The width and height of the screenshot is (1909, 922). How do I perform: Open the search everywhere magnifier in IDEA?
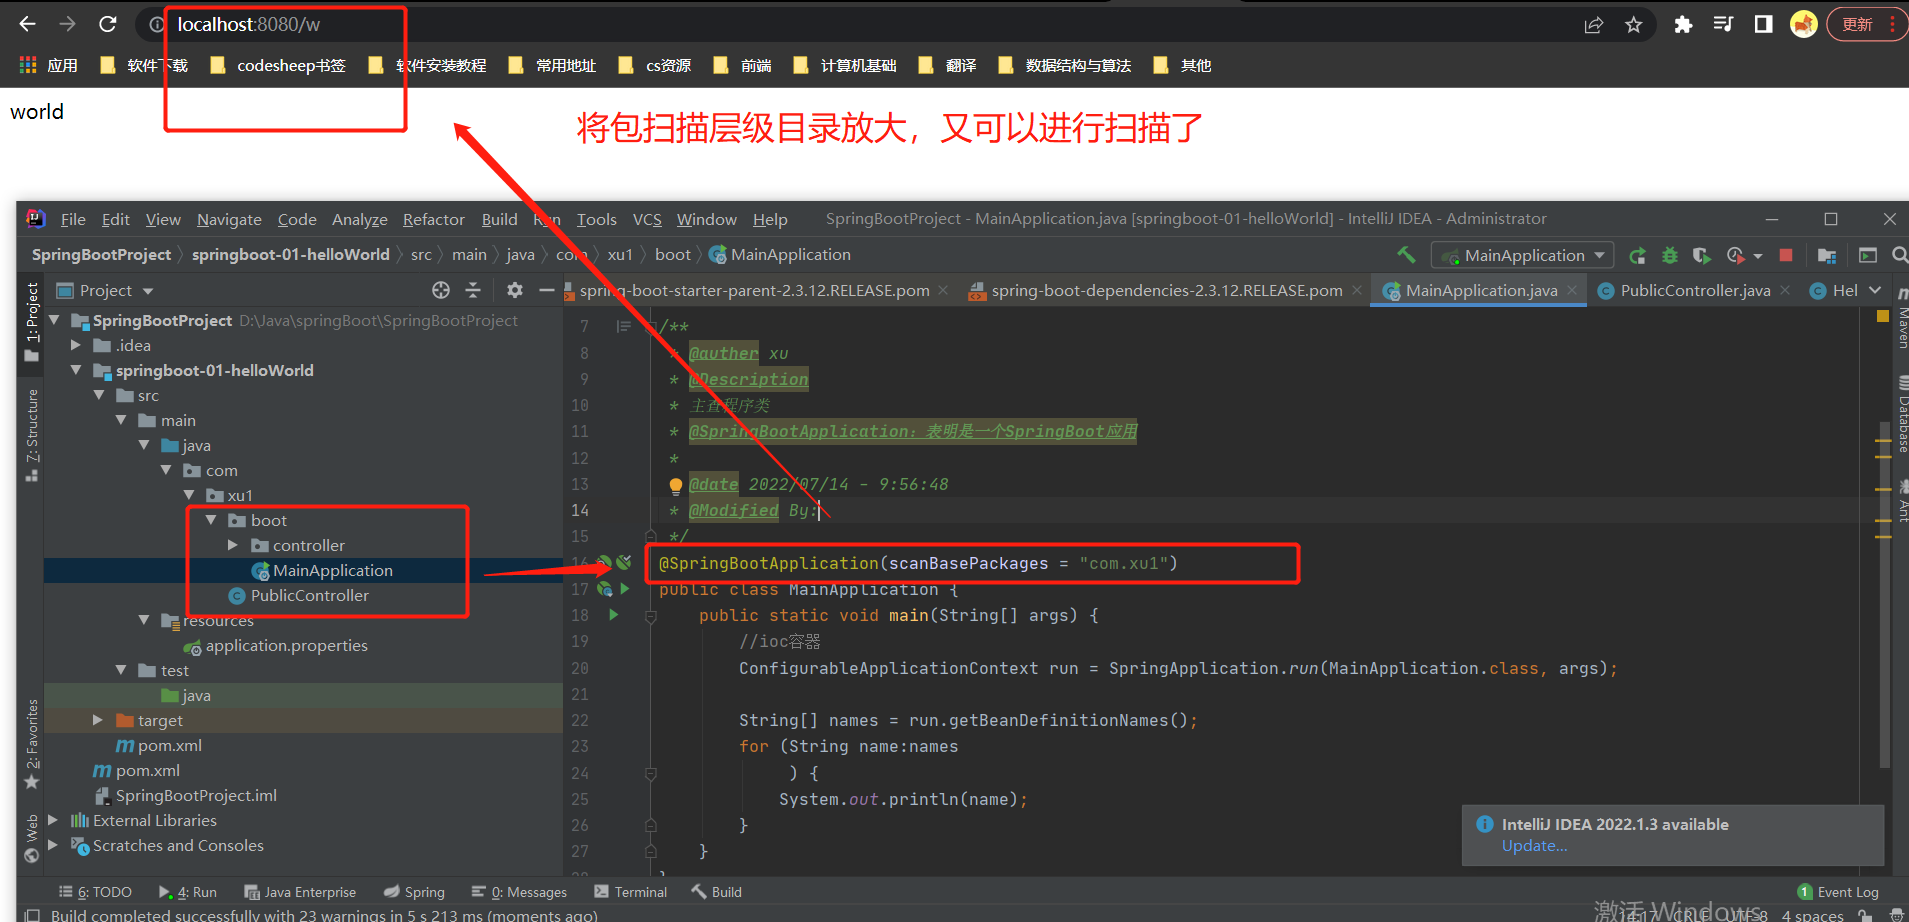click(x=1899, y=255)
